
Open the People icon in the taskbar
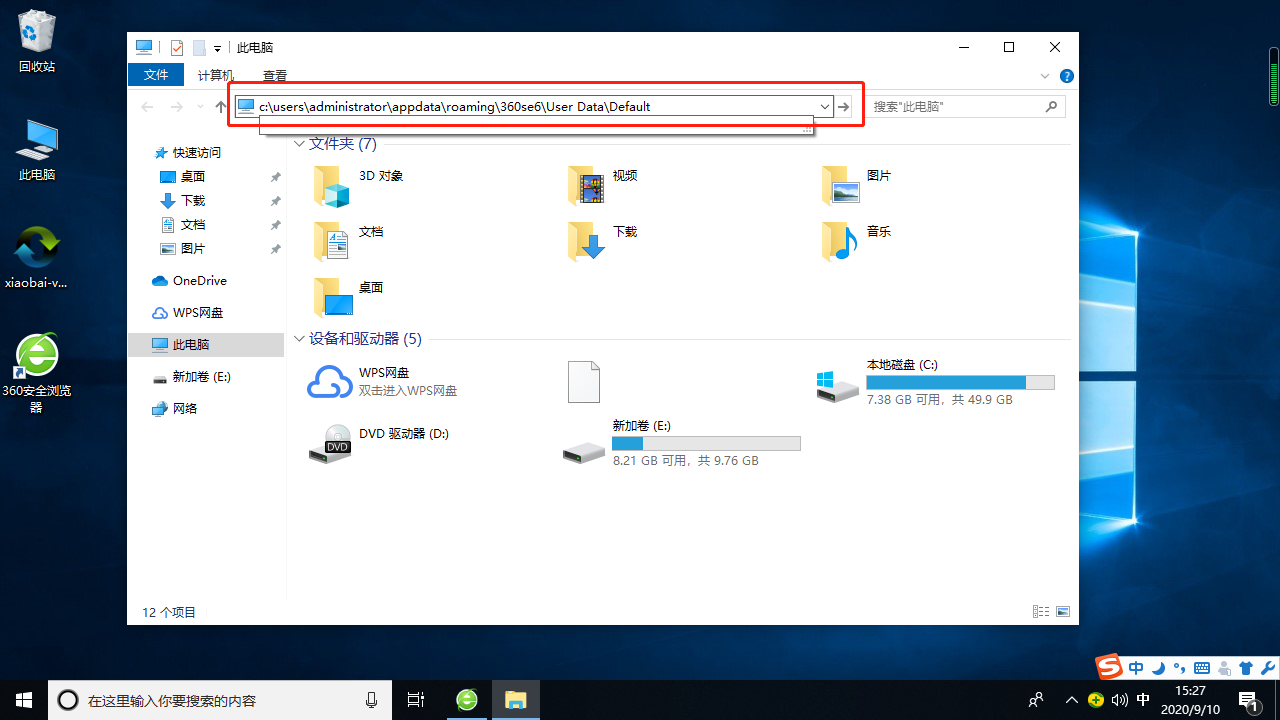[x=1036, y=700]
